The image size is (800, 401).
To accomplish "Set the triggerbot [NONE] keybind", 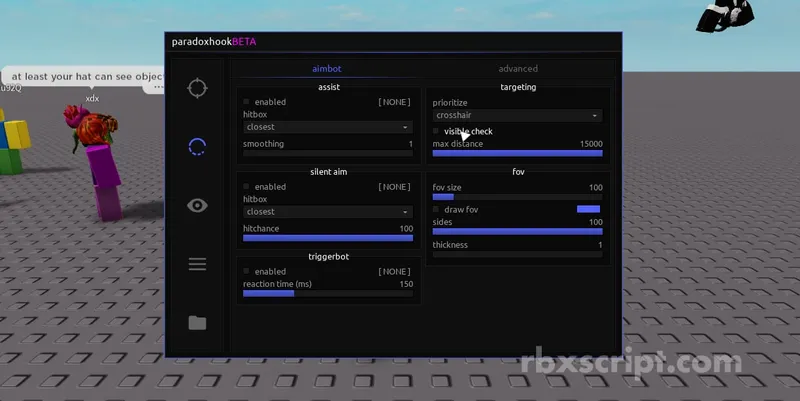I will point(394,271).
